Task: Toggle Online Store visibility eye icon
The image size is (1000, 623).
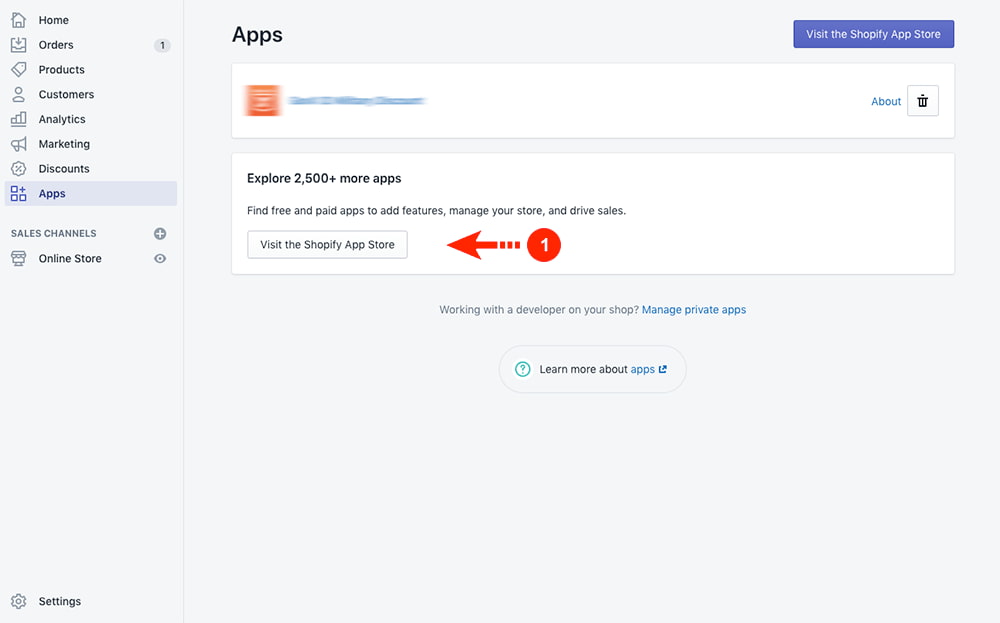Action: click(159, 258)
